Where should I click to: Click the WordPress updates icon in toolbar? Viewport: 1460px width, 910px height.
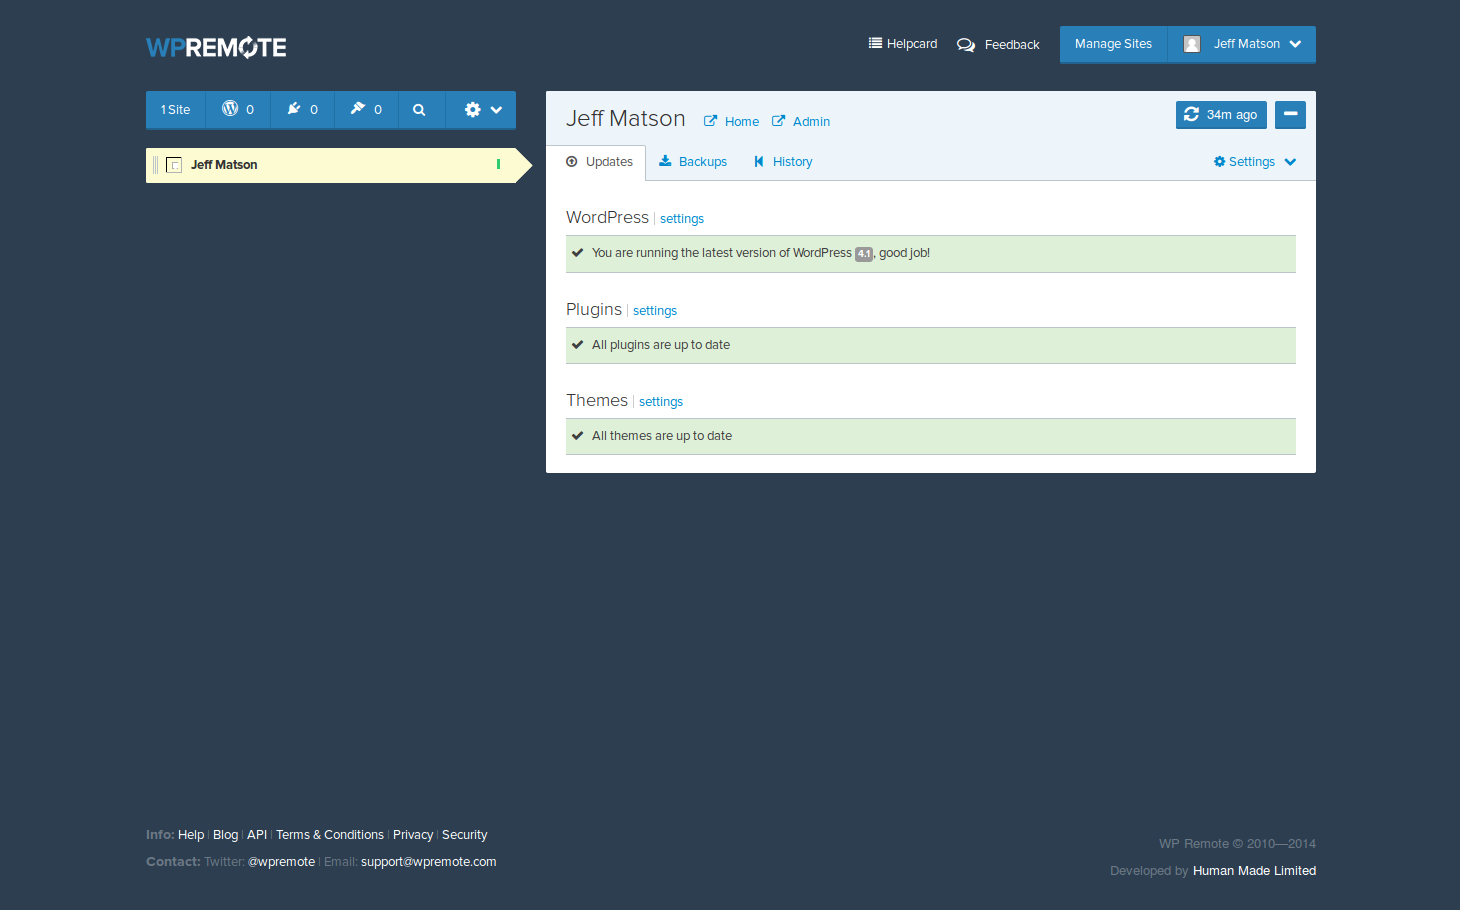(230, 109)
